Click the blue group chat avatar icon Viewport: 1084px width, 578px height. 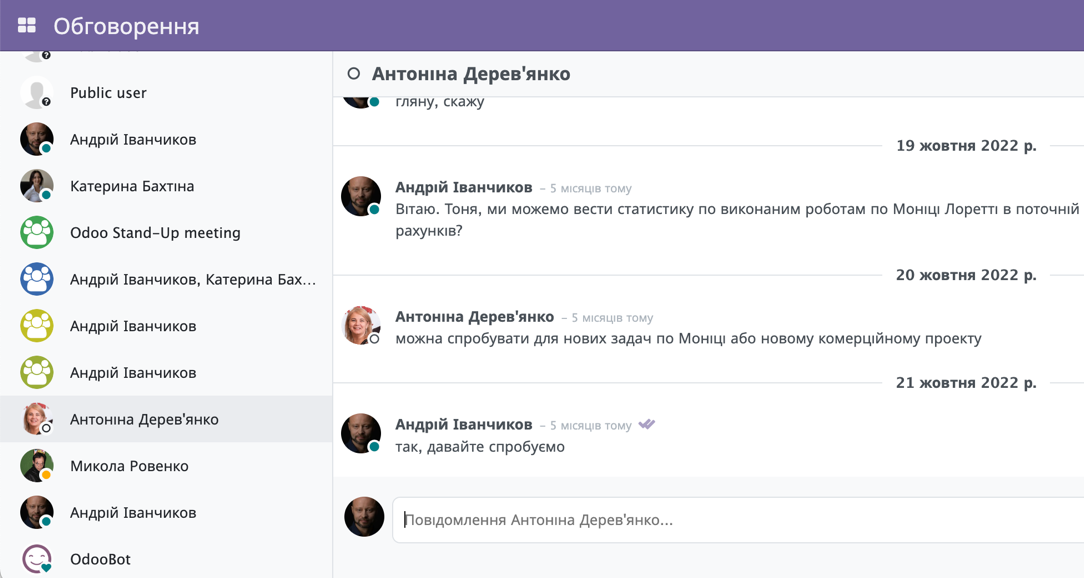point(37,279)
